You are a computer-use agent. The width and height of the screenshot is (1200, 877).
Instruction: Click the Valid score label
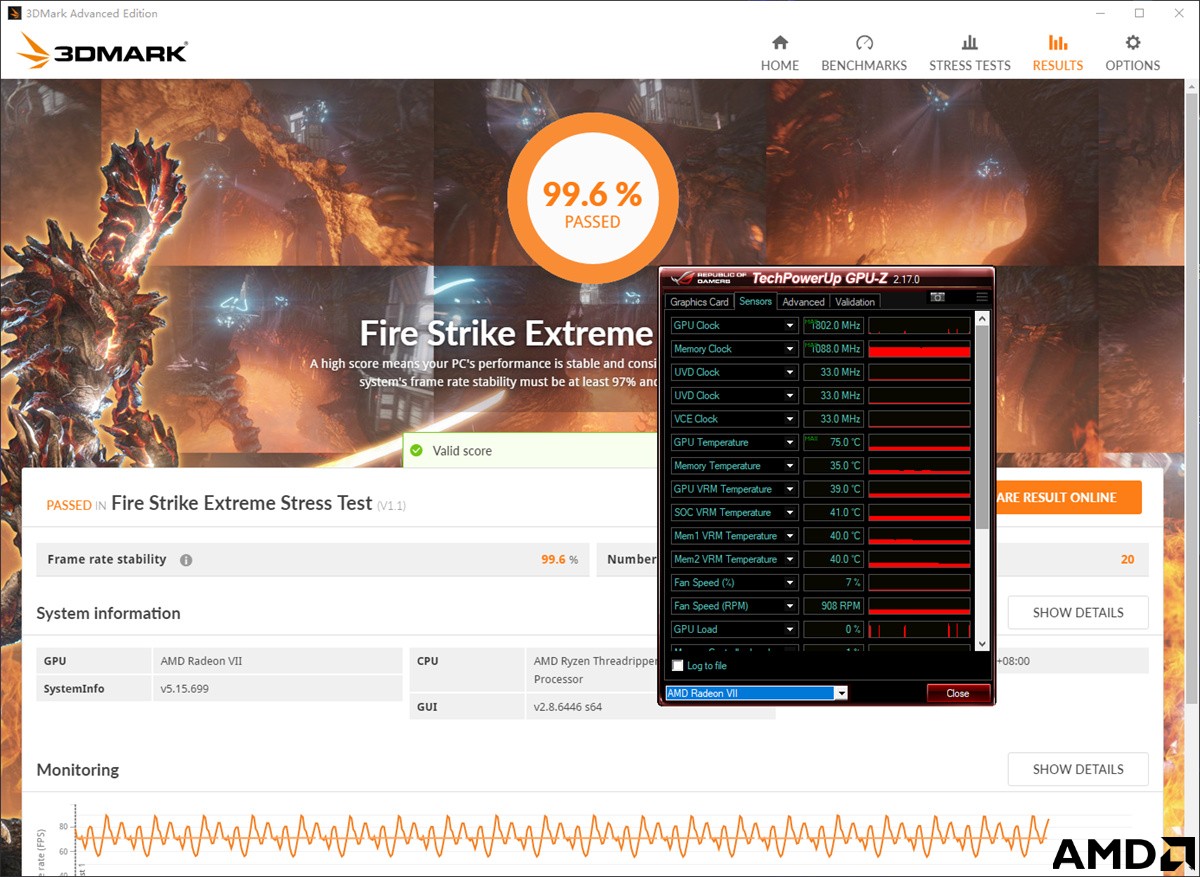(462, 451)
